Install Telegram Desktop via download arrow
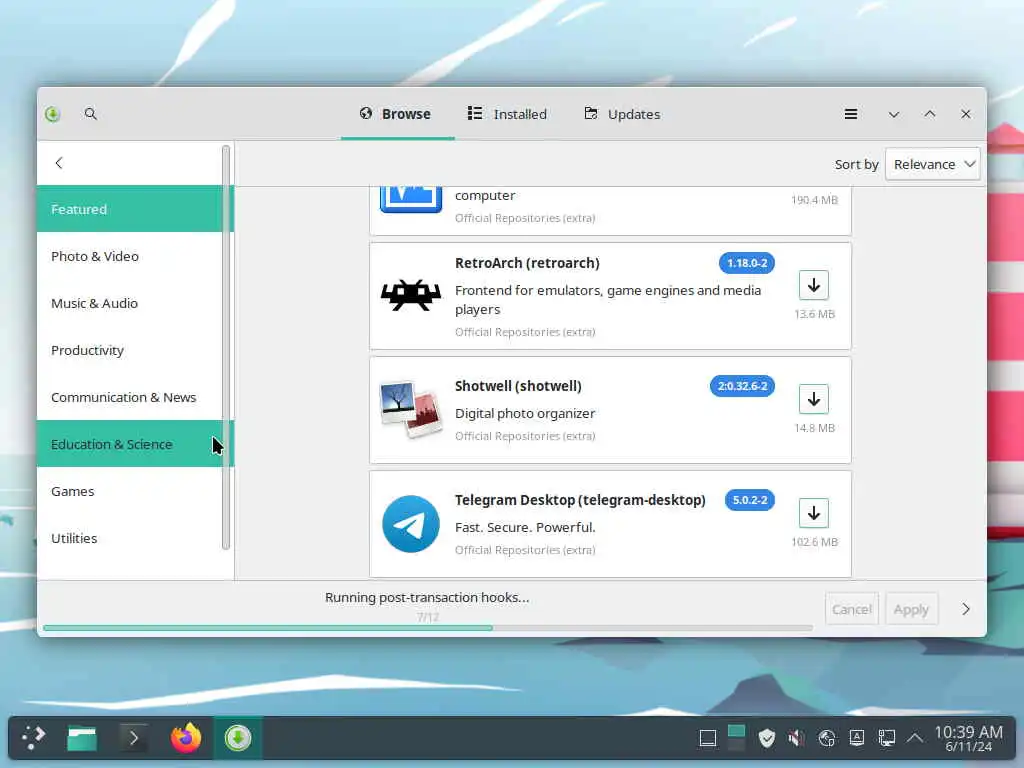This screenshot has height=768, width=1024. [814, 513]
